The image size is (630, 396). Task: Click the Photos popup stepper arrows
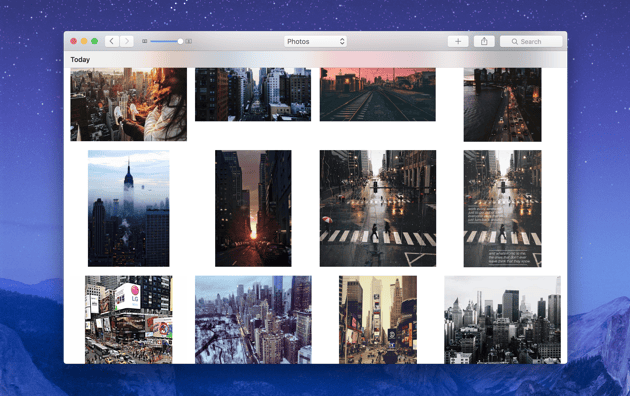tap(342, 41)
